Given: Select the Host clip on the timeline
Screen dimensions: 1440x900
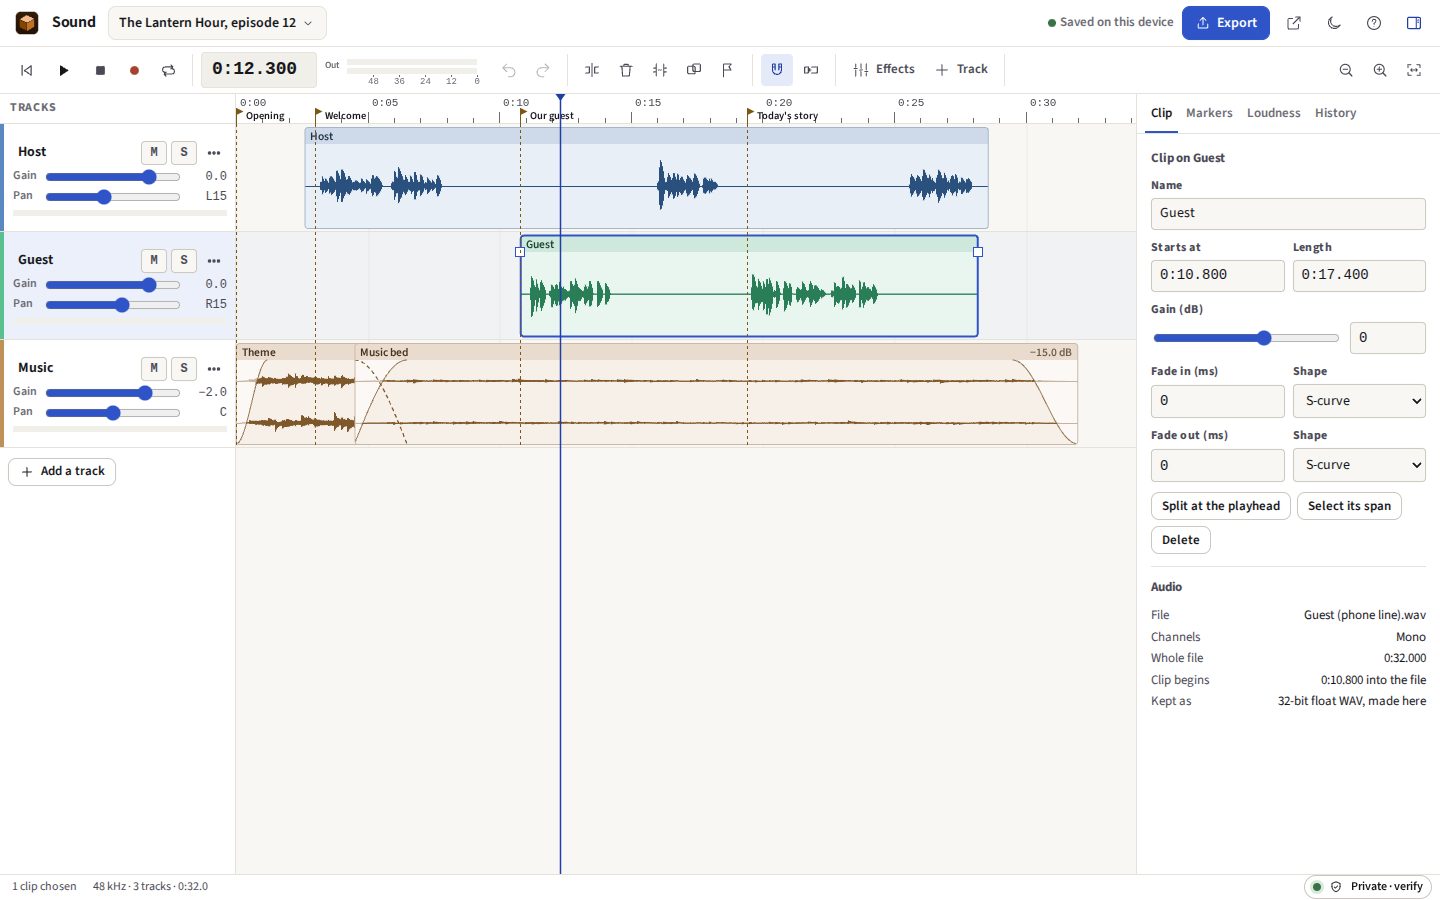Looking at the screenshot, I should (646, 179).
